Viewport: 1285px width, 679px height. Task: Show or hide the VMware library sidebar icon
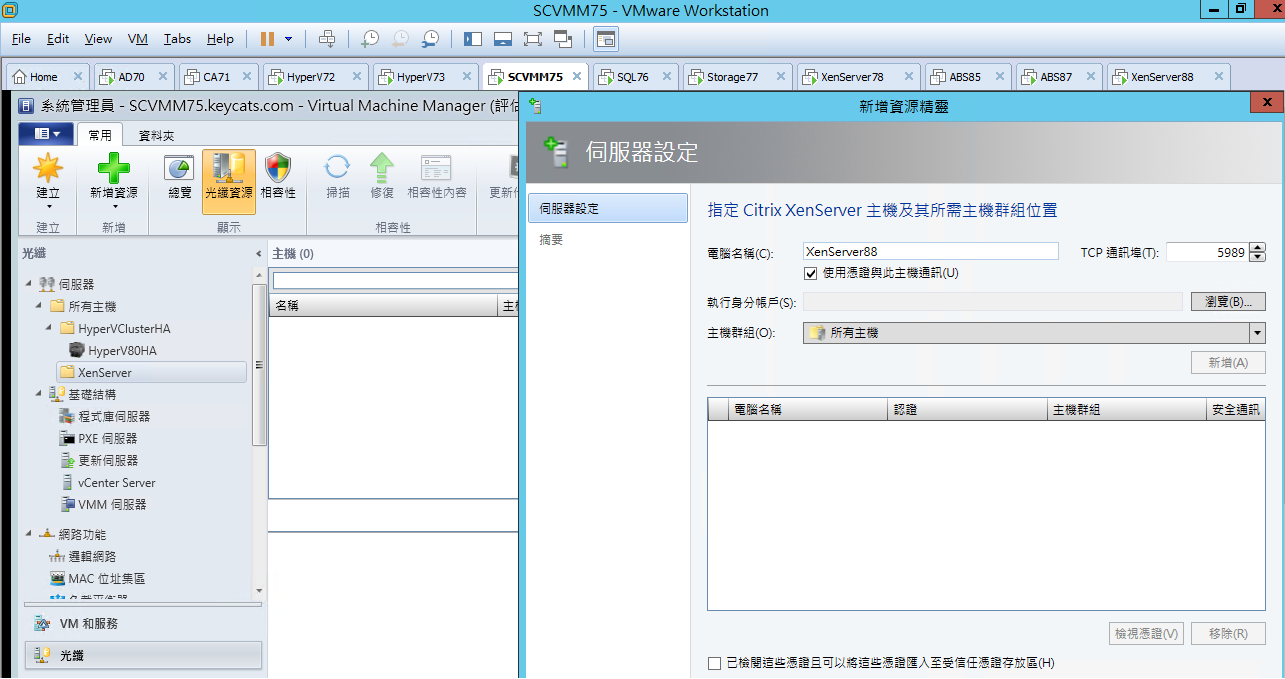(x=473, y=39)
